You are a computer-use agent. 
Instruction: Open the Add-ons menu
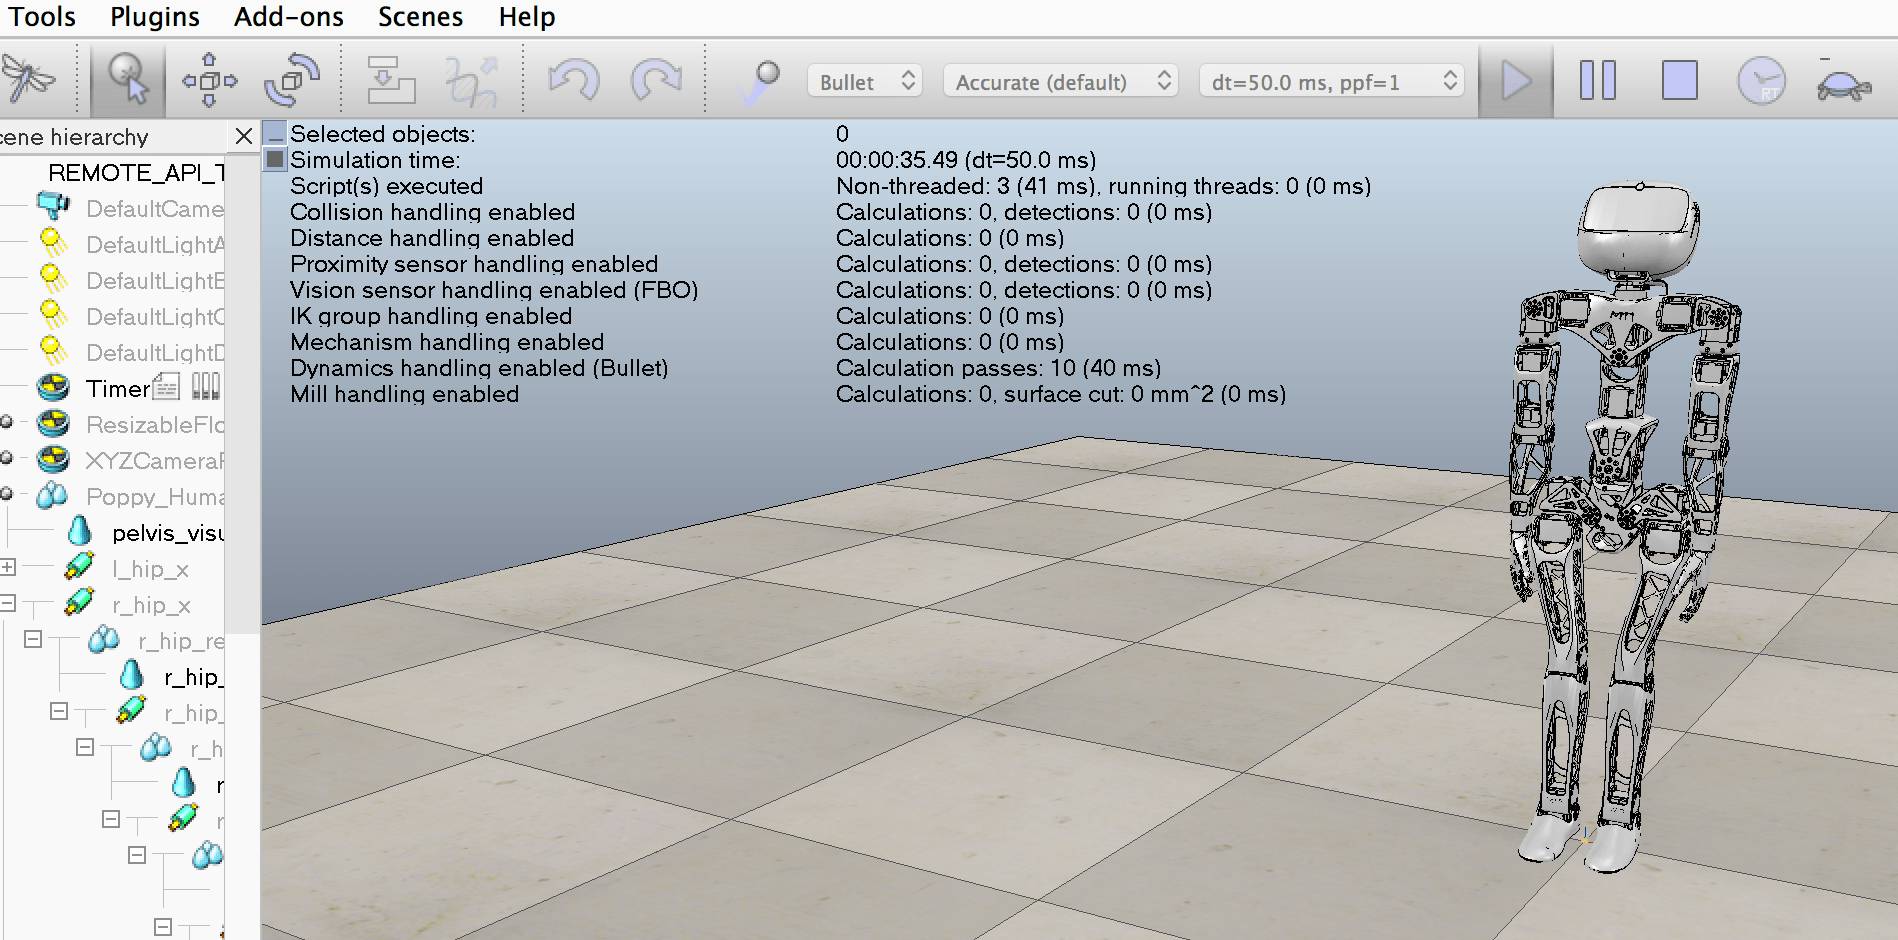coord(288,16)
